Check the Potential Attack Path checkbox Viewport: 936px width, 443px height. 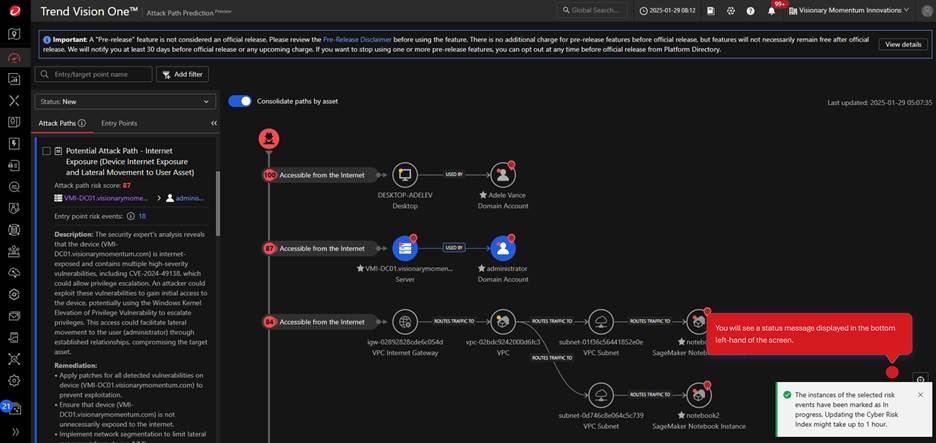(x=47, y=151)
